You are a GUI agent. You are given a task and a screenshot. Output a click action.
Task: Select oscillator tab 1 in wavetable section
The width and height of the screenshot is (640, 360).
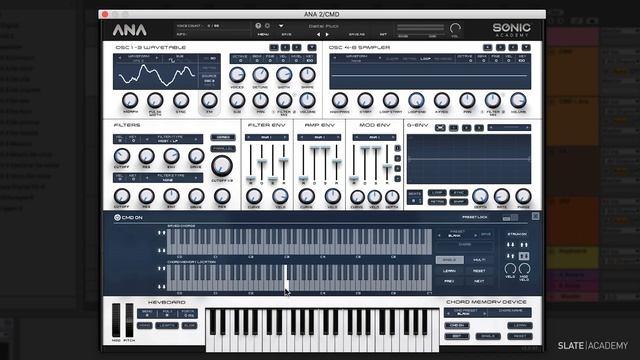point(274,47)
